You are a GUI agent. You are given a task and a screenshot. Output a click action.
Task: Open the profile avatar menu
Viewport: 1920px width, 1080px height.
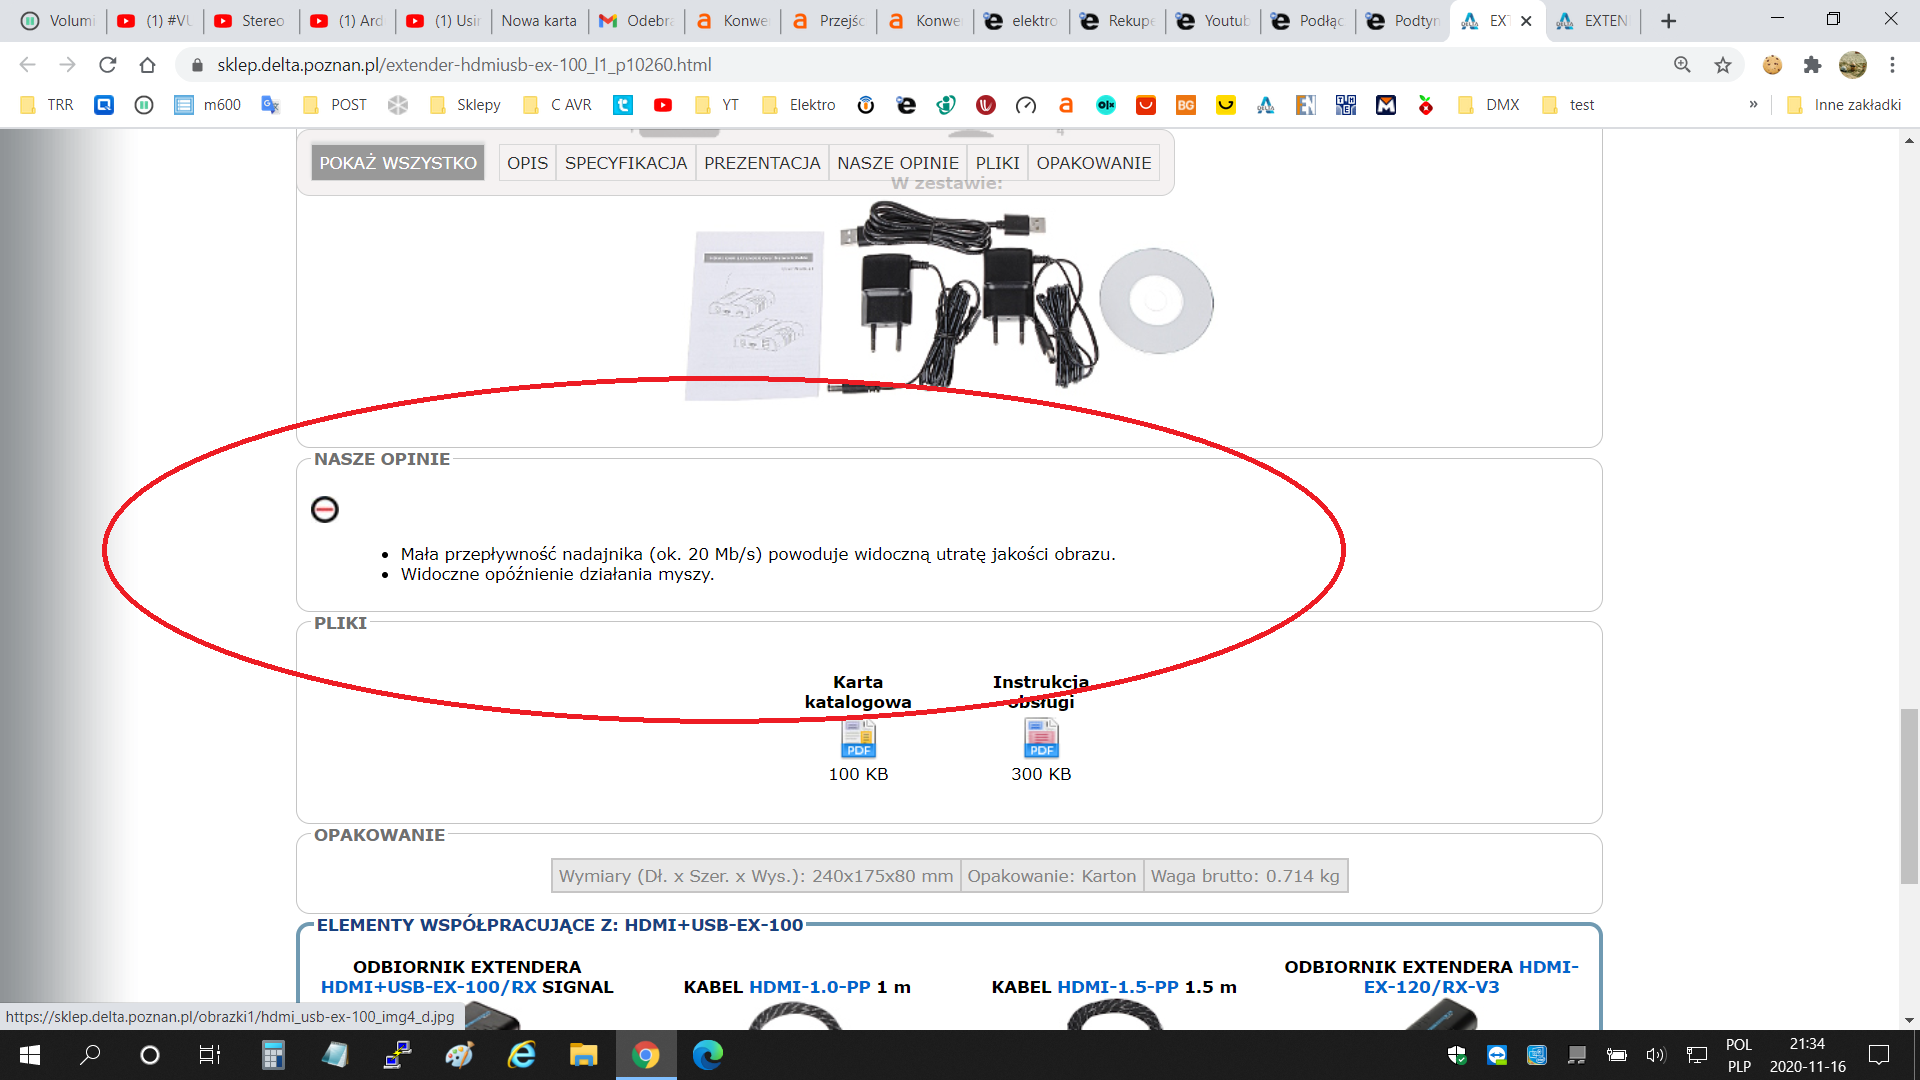(x=1852, y=65)
